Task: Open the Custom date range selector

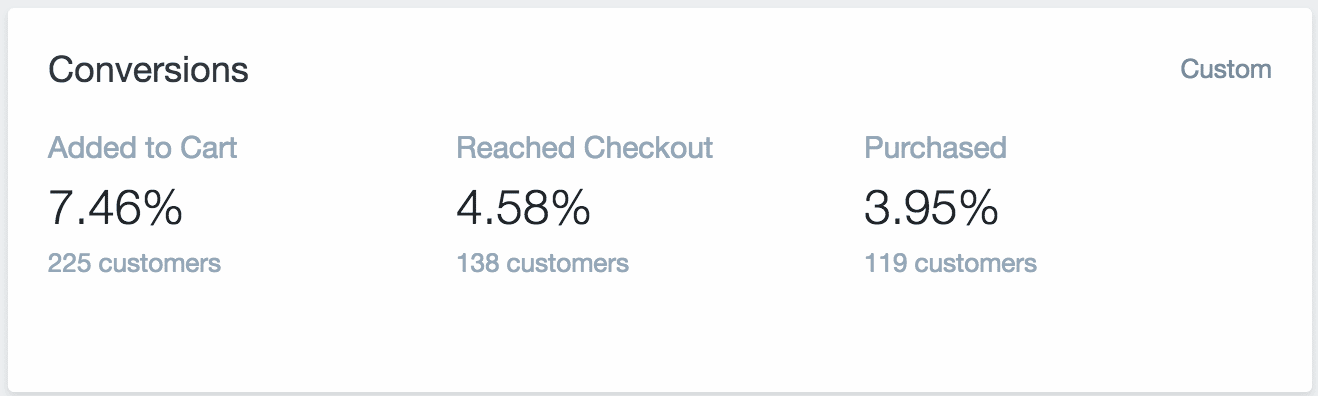Action: coord(1226,69)
